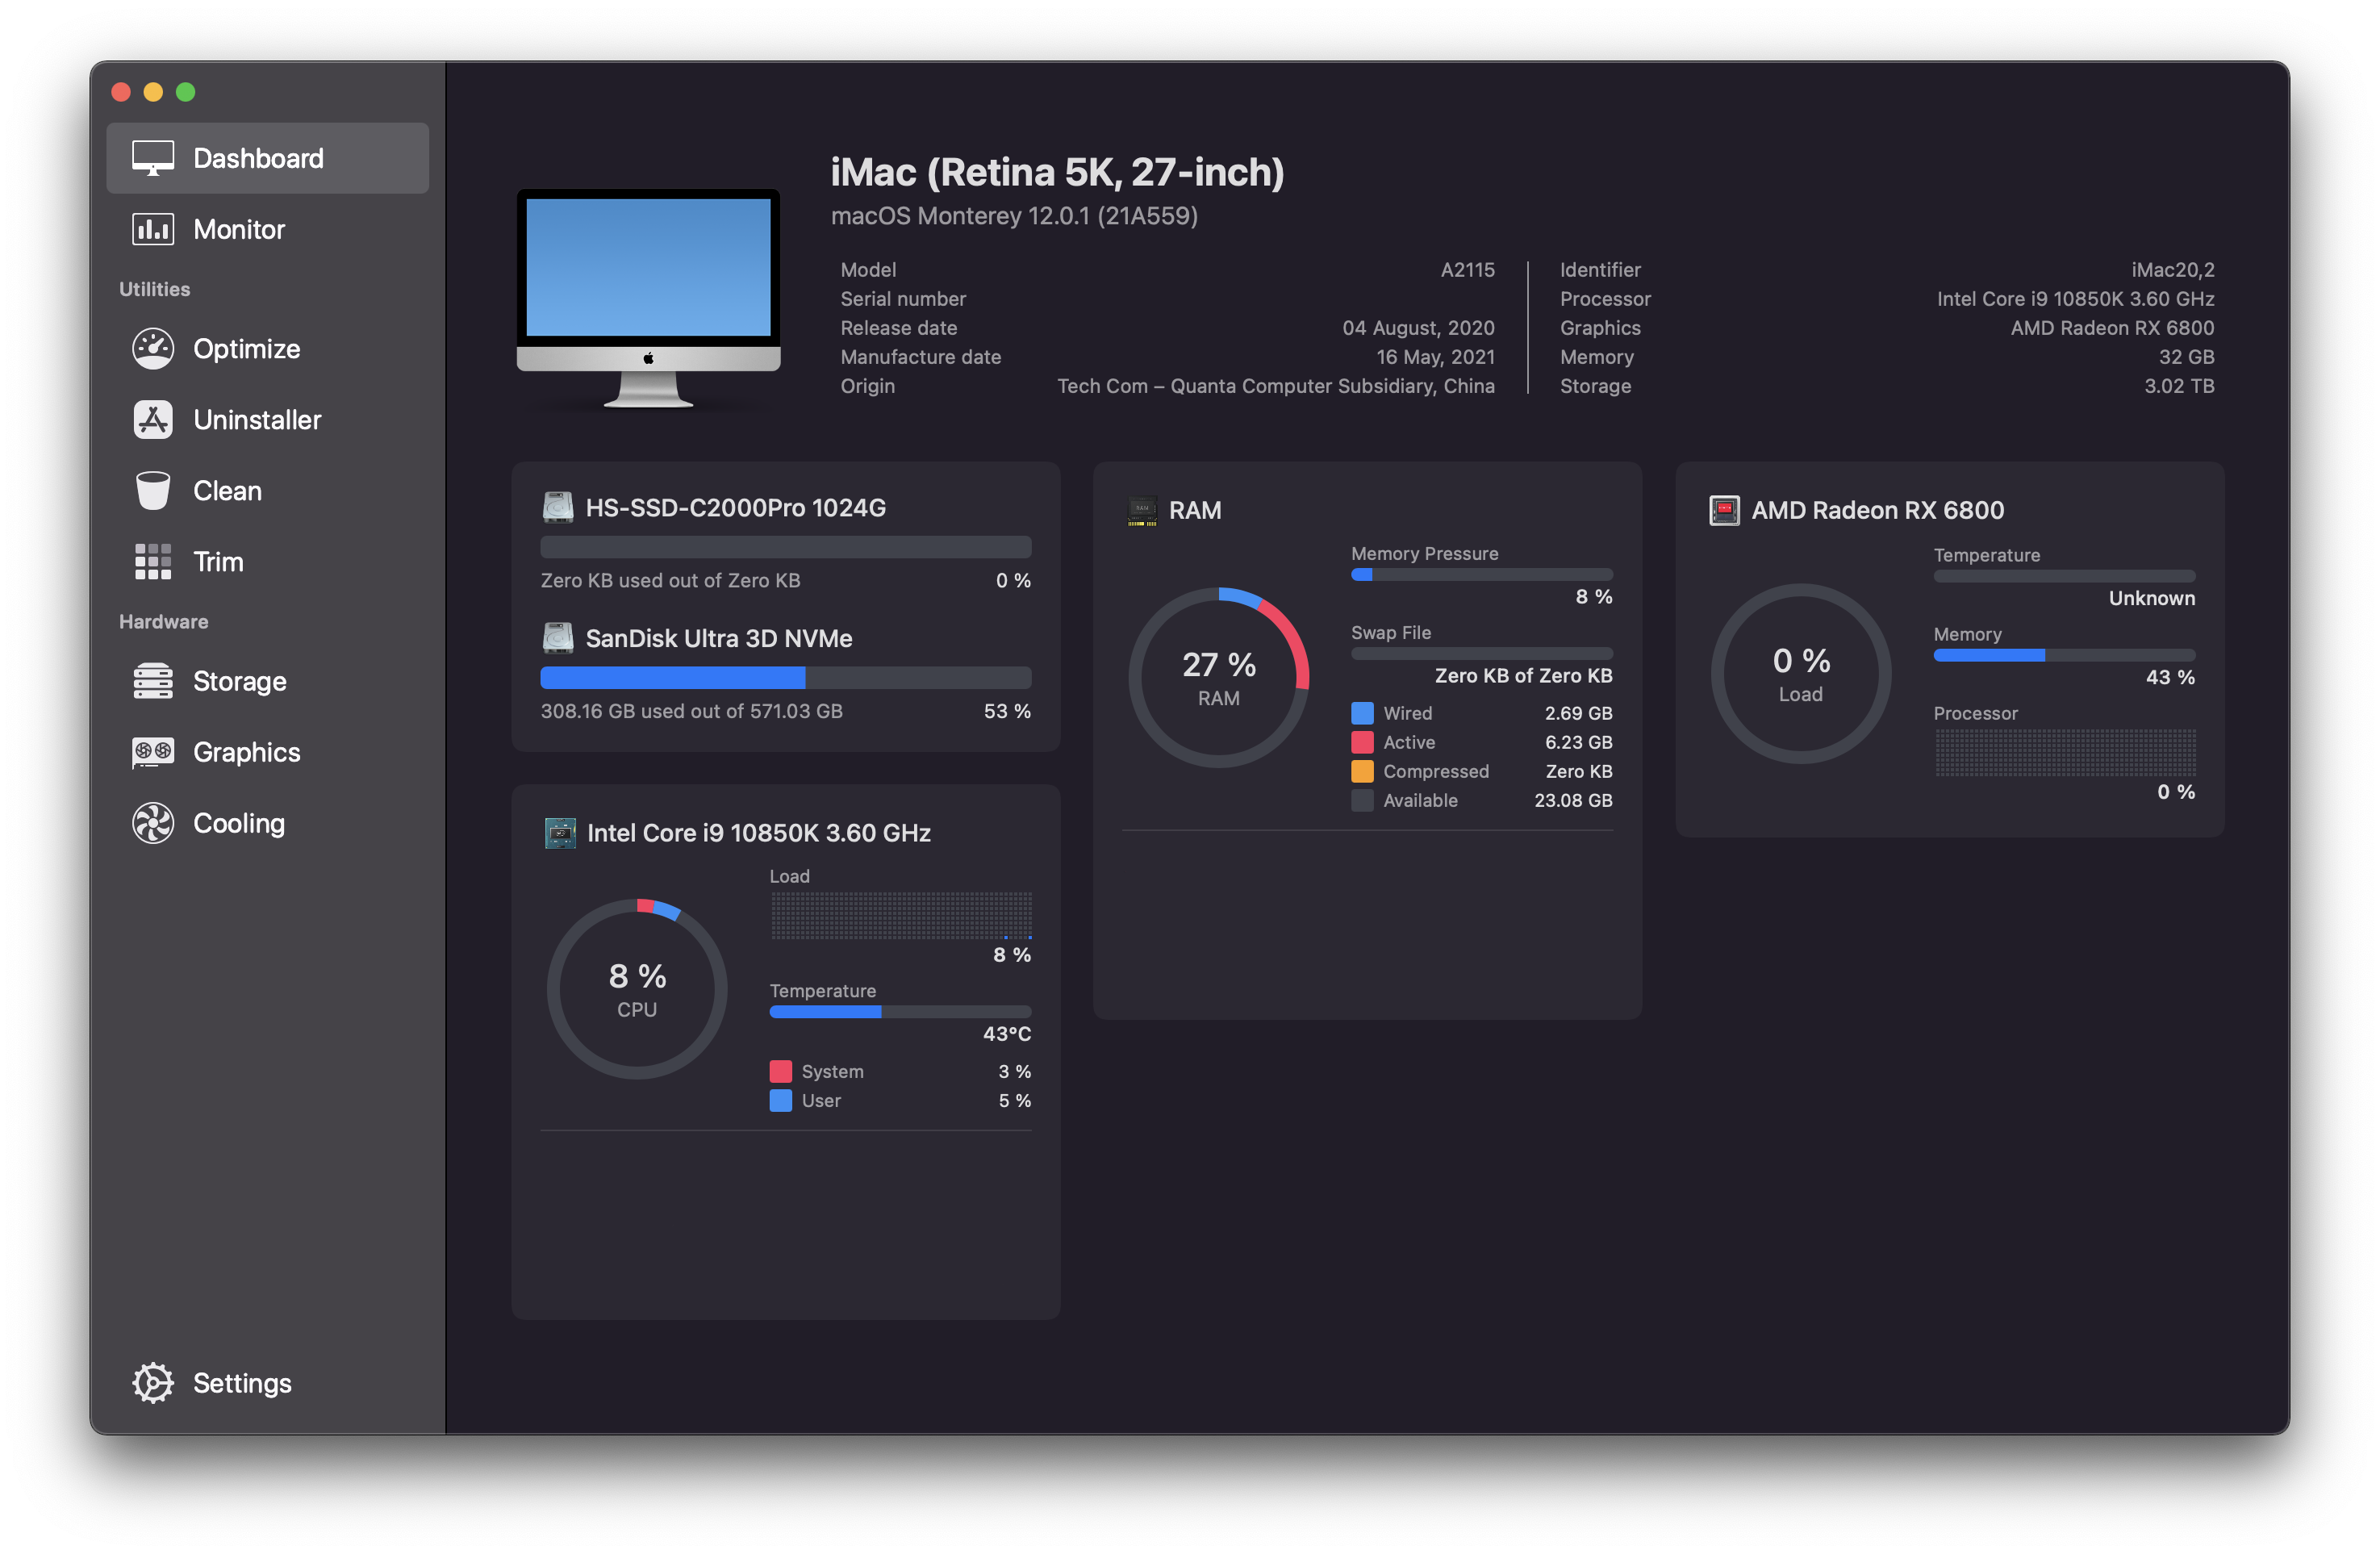Click the 27 % RAM circular gauge
The height and width of the screenshot is (1554, 2380).
click(1218, 677)
